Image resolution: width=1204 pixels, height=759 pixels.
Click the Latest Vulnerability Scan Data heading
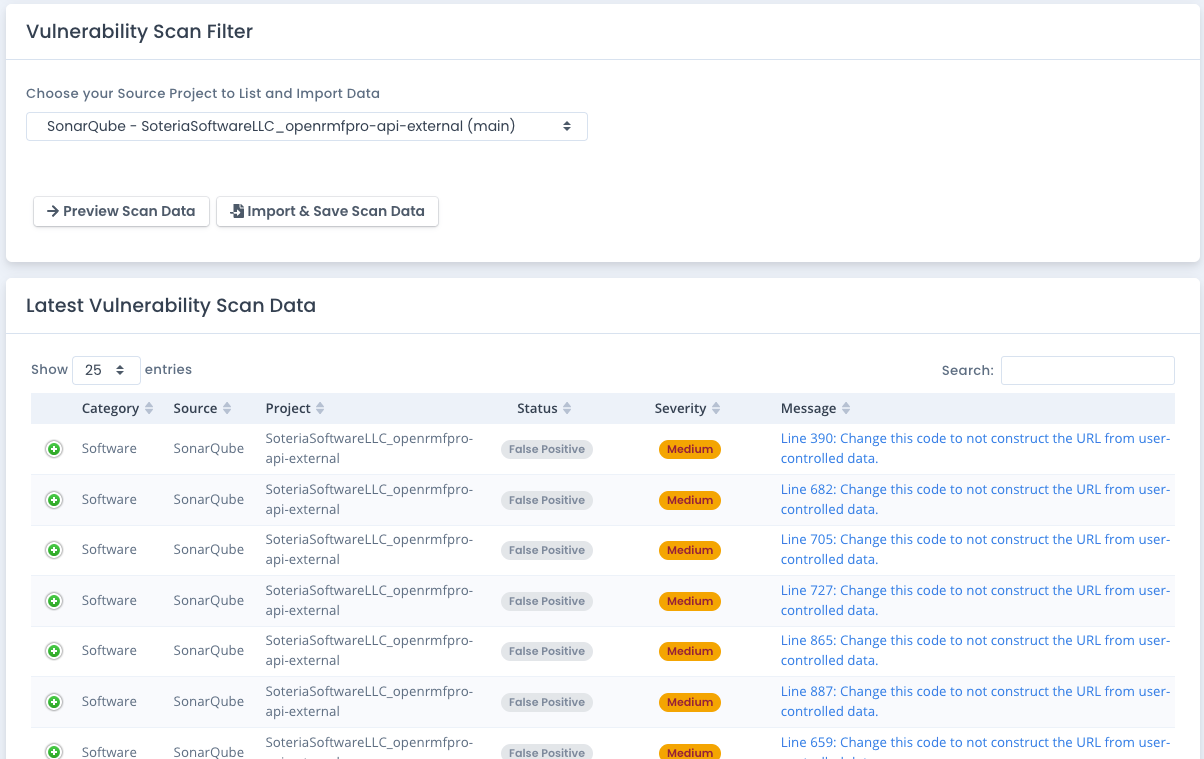(171, 305)
